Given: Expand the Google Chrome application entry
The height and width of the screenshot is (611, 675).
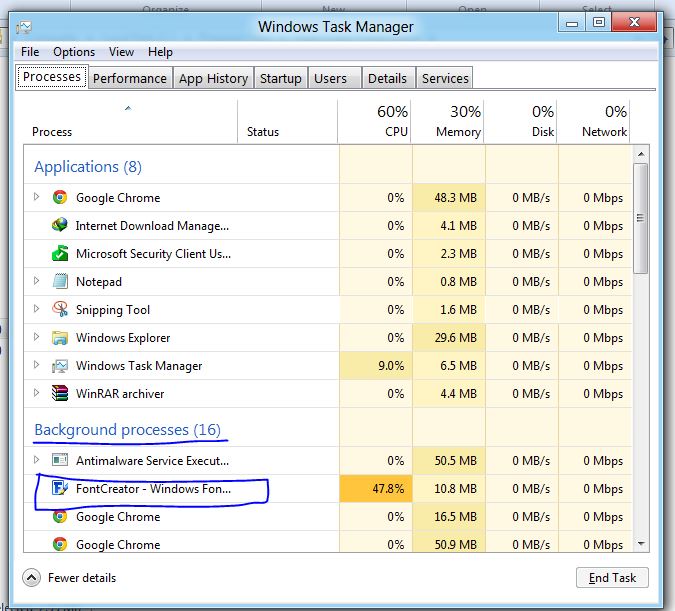Looking at the screenshot, I should point(37,197).
